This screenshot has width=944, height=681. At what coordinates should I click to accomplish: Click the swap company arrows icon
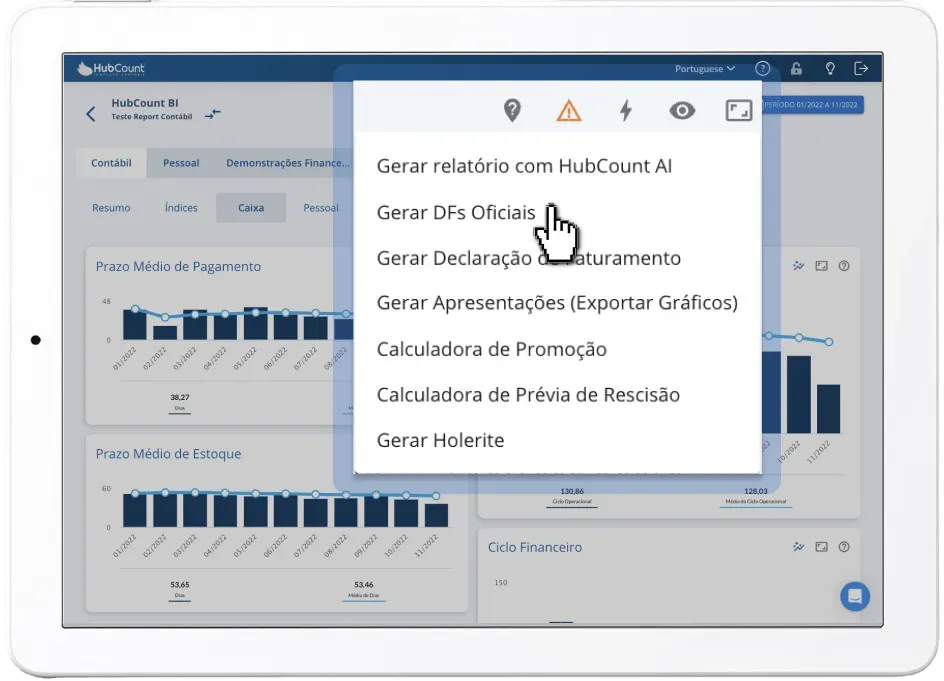(213, 114)
